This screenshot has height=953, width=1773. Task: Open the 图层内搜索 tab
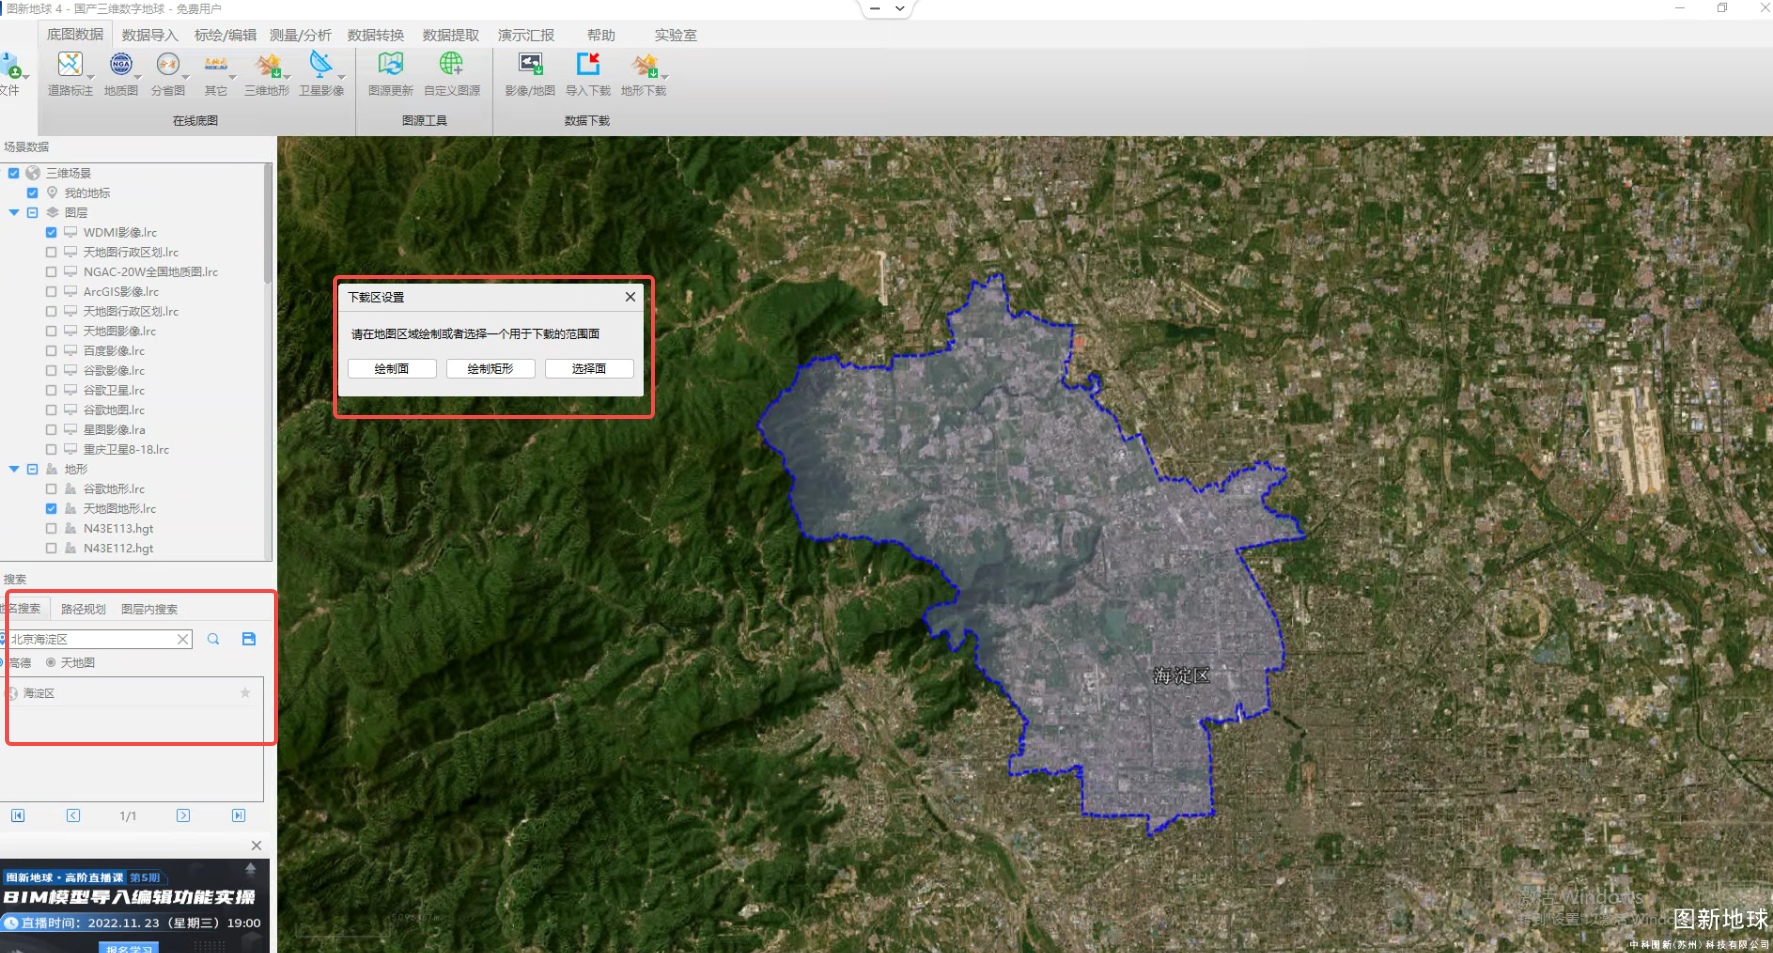(150, 609)
